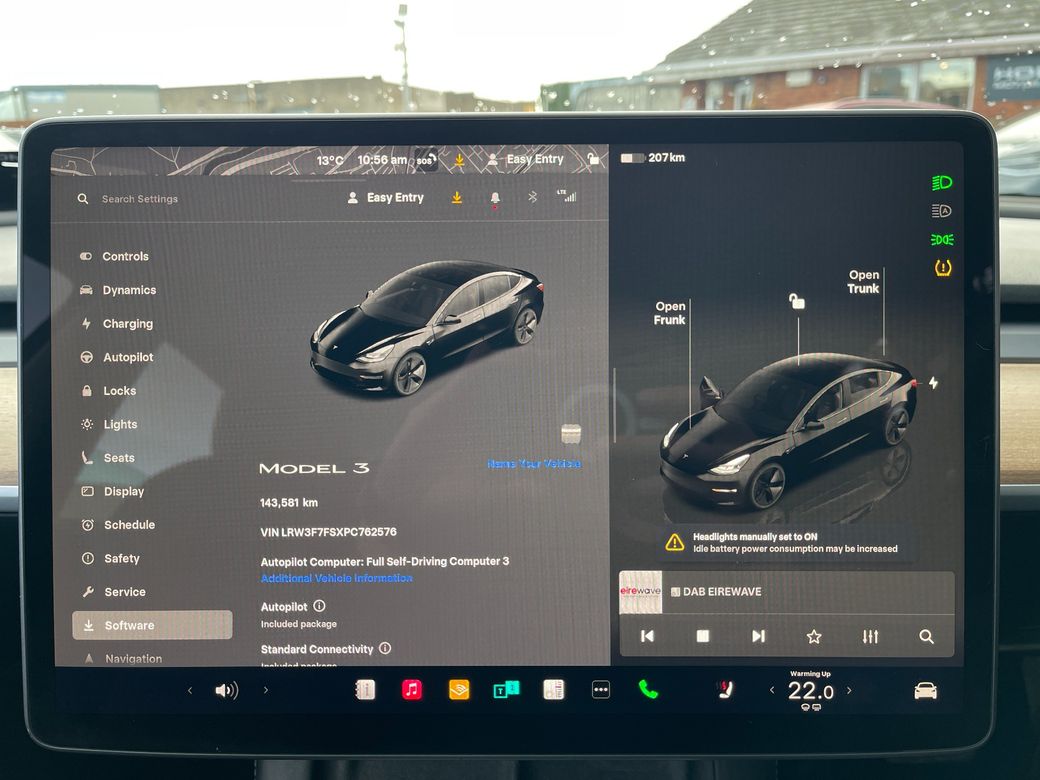Image resolution: width=1040 pixels, height=780 pixels.
Task: Tap the tire pressure warning indicator
Action: point(940,267)
